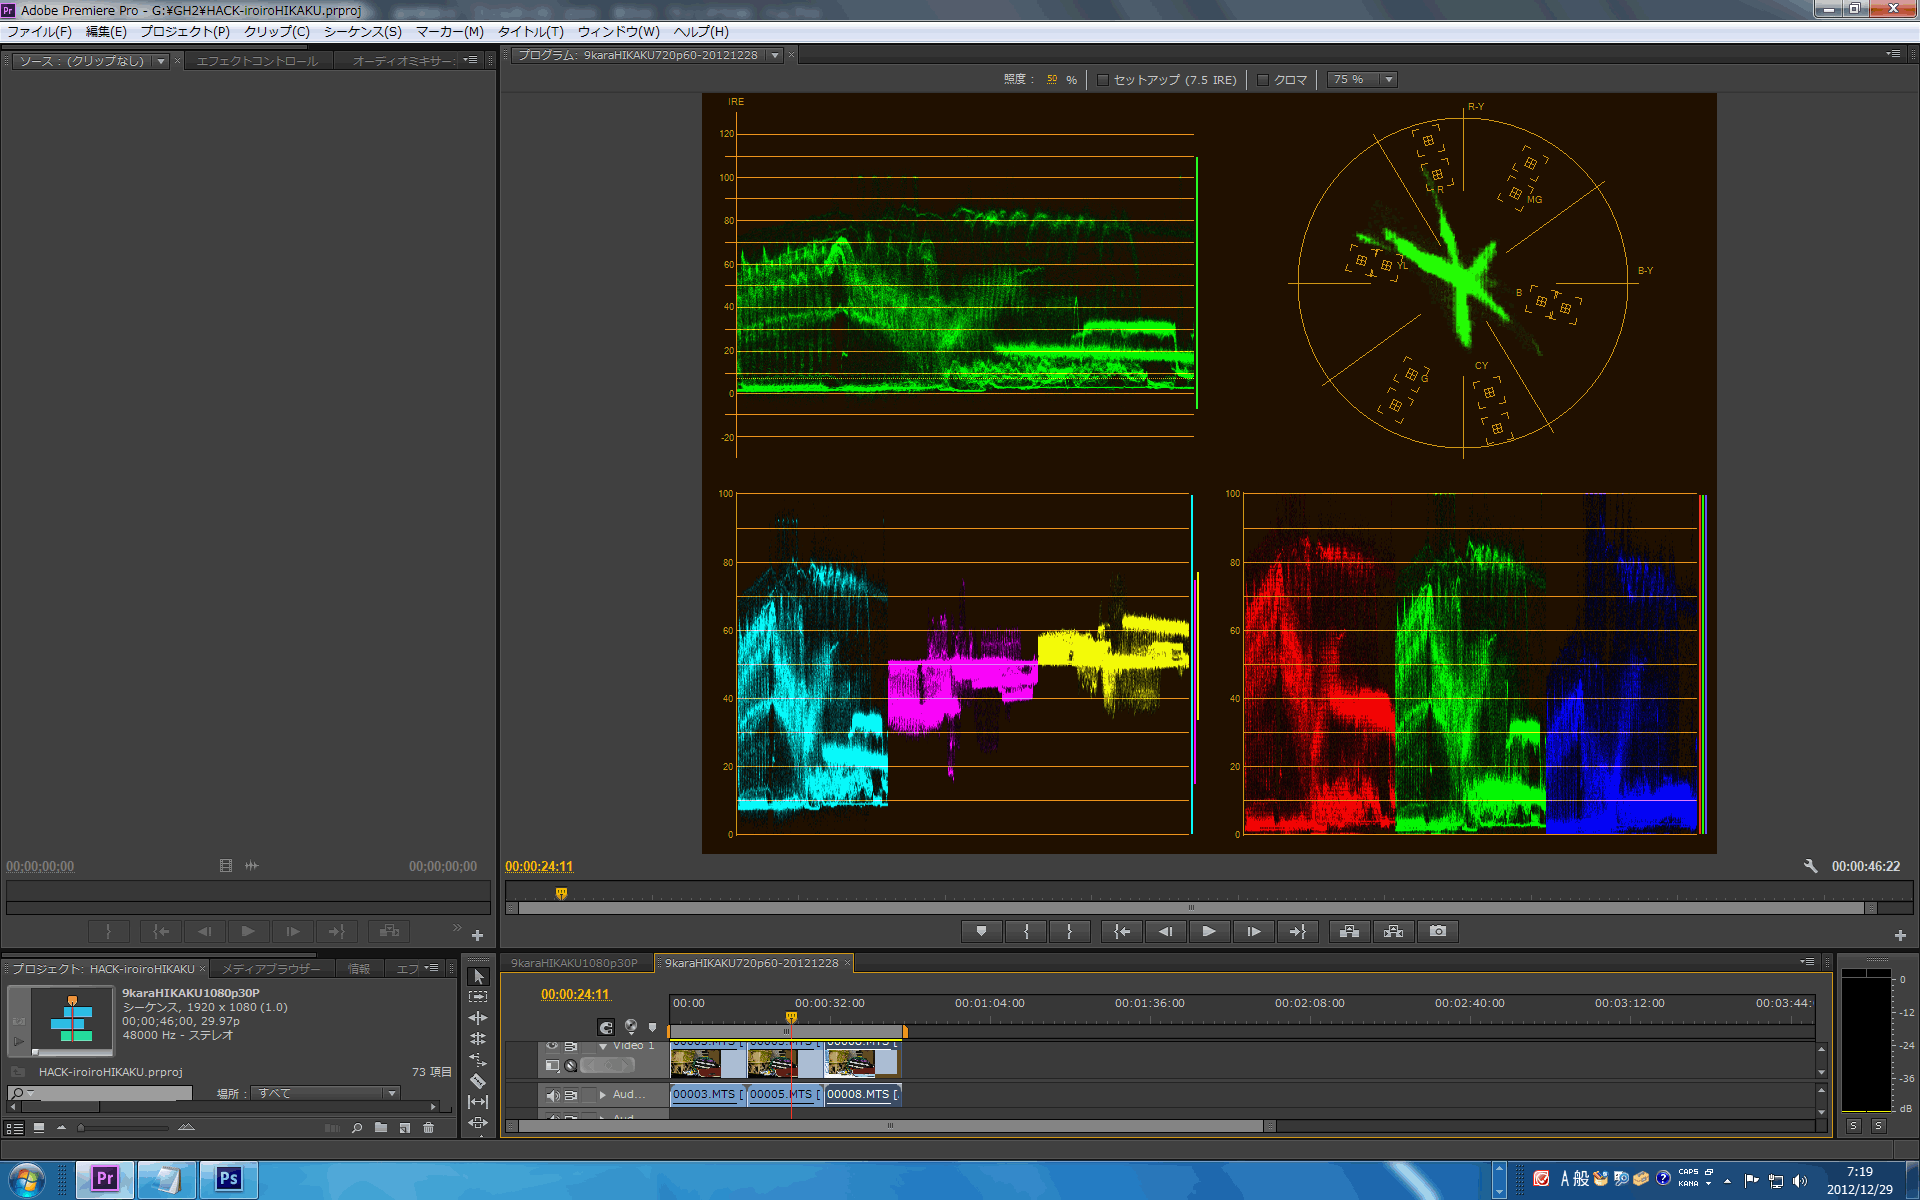Mute the Audio 1 track speaker toggle
The width and height of the screenshot is (1920, 1200).
click(x=552, y=1095)
